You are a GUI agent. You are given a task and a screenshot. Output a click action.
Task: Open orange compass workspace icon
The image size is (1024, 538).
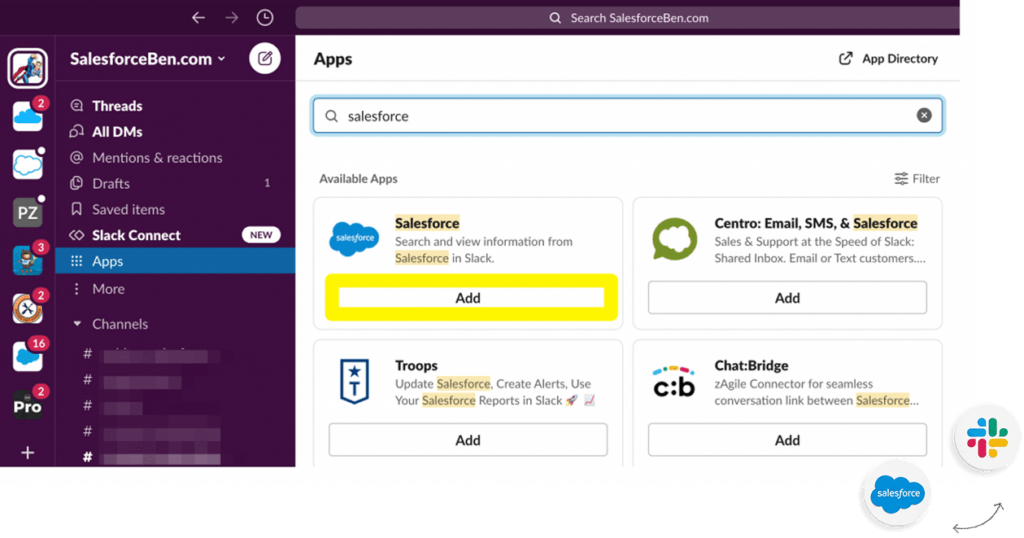click(x=27, y=308)
